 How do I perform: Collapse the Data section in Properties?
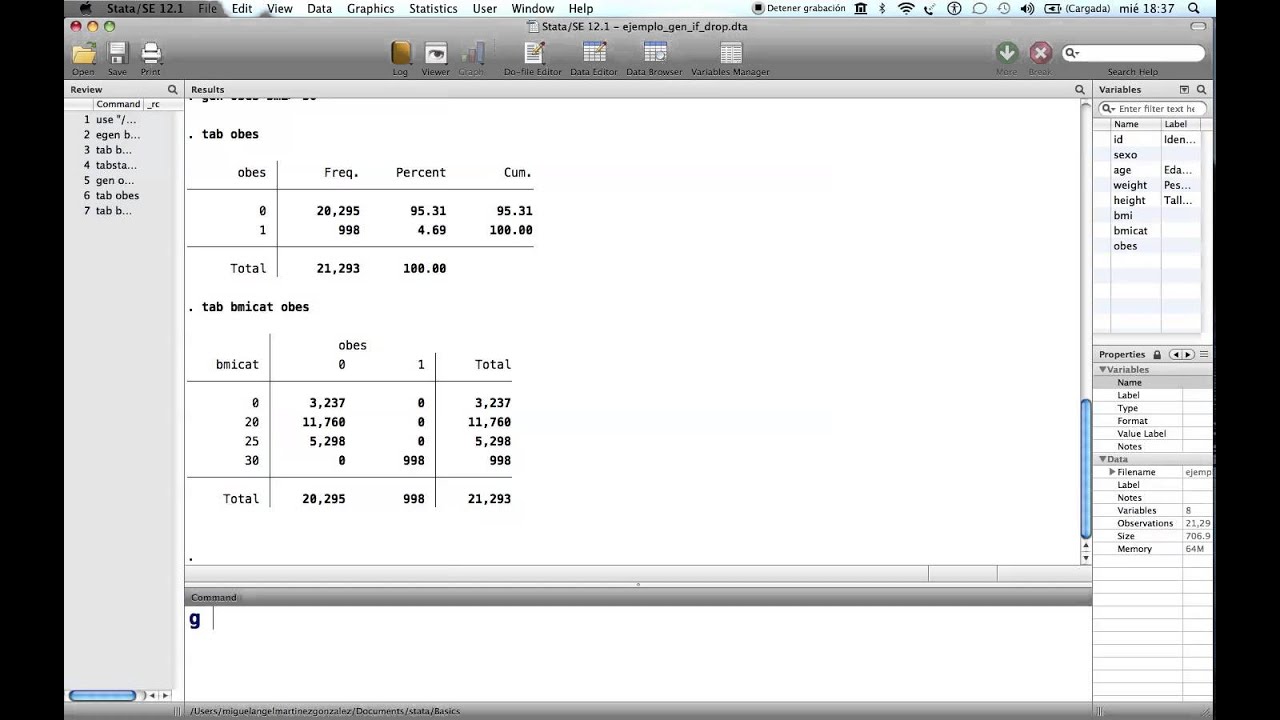(1103, 460)
